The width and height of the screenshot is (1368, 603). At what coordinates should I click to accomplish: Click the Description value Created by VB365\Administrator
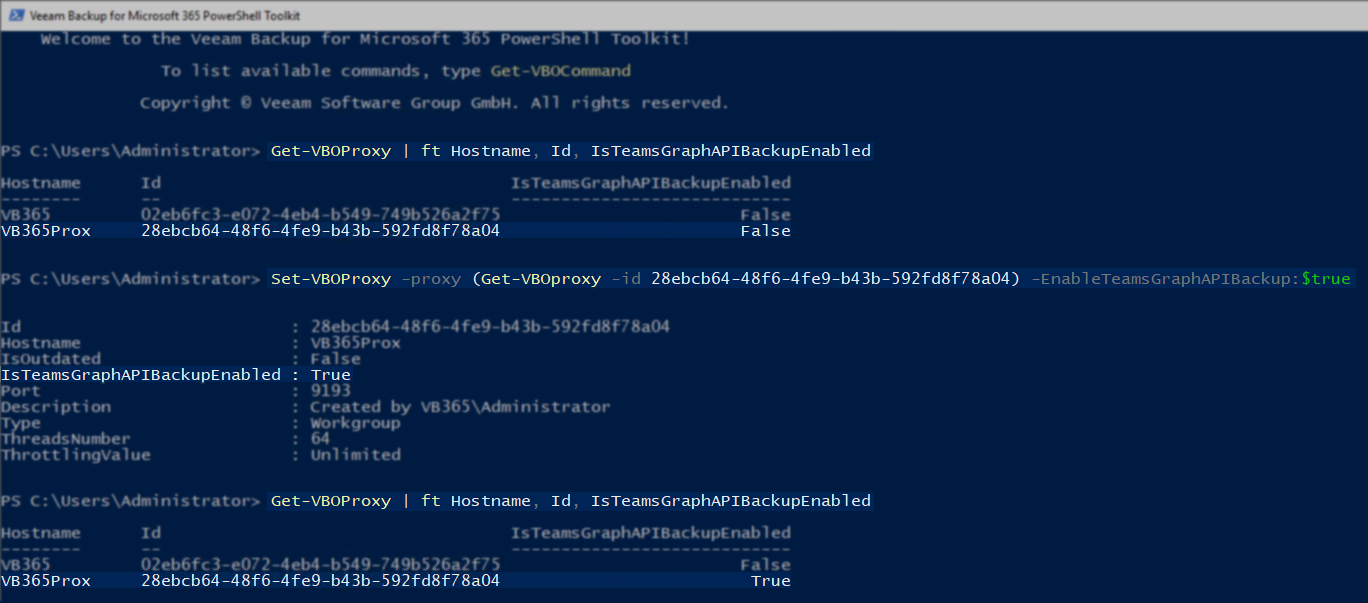pyautogui.click(x=461, y=407)
